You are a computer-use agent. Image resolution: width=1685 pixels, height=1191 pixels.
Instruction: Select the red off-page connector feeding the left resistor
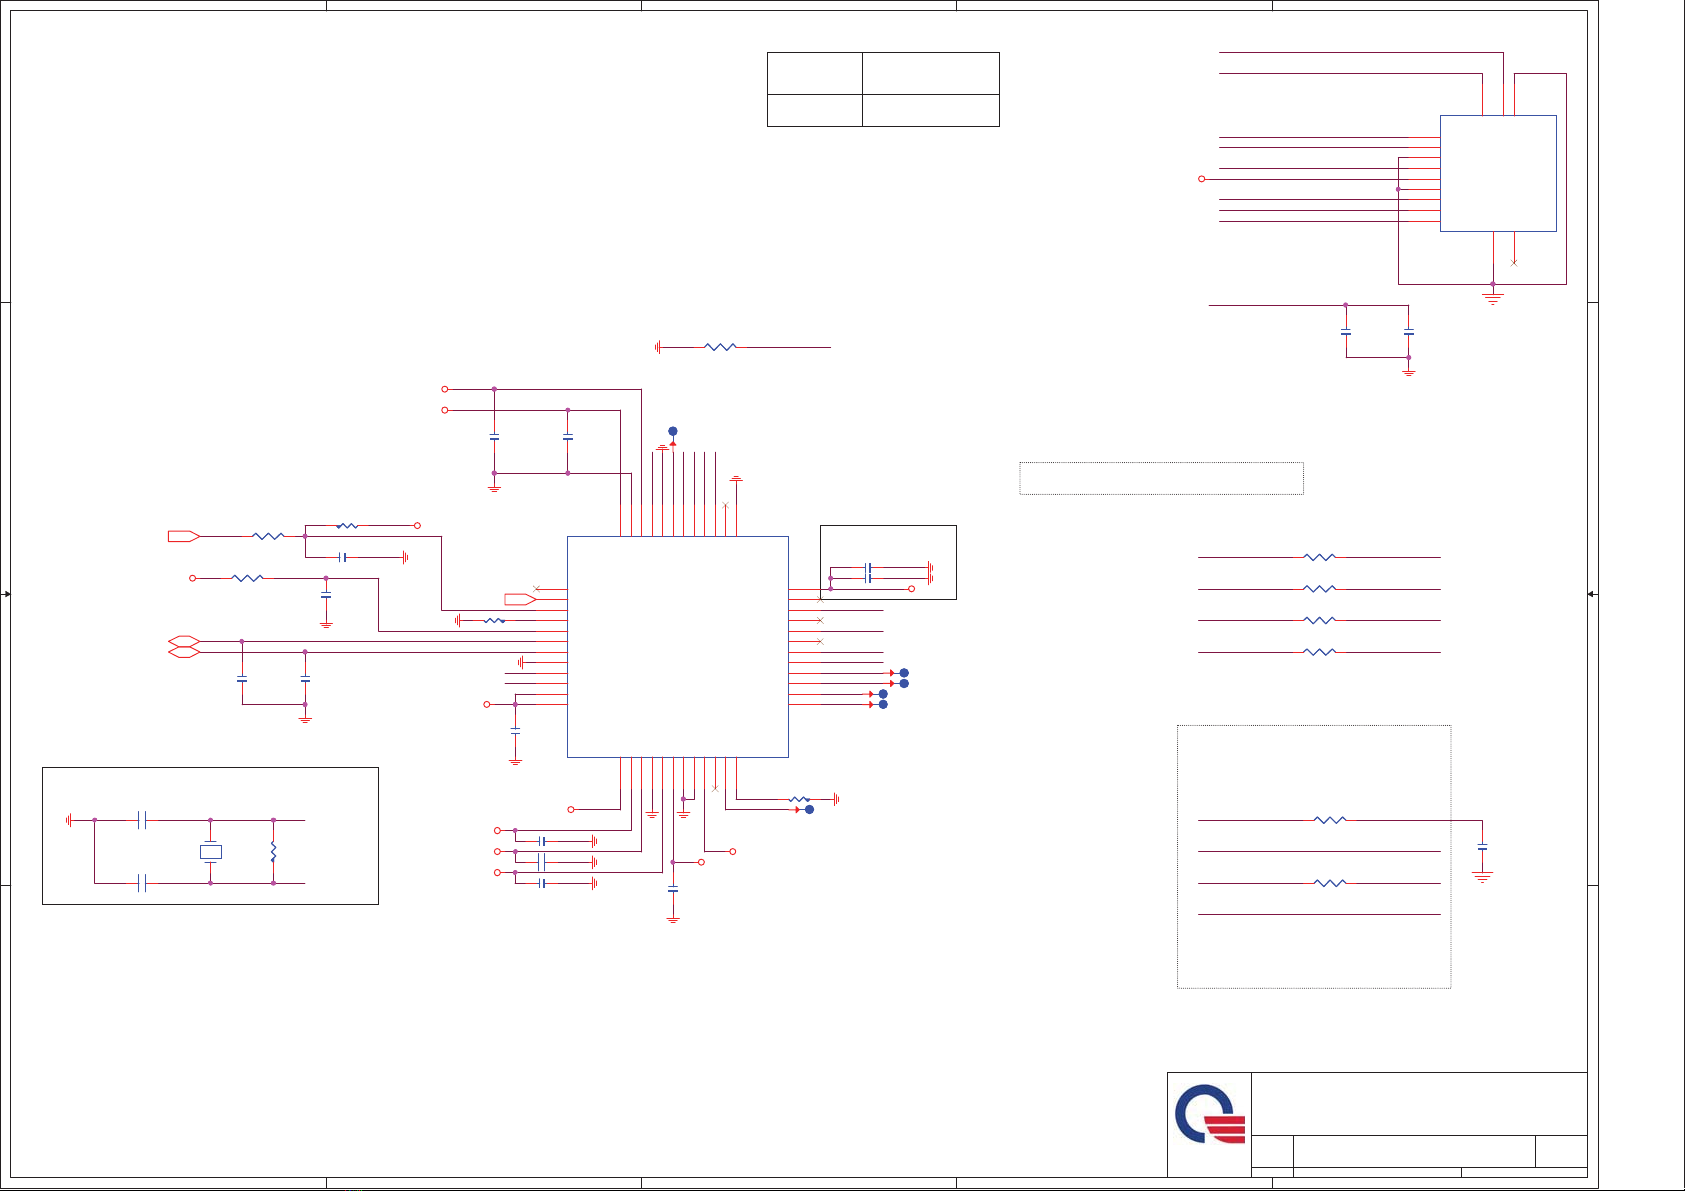point(184,536)
